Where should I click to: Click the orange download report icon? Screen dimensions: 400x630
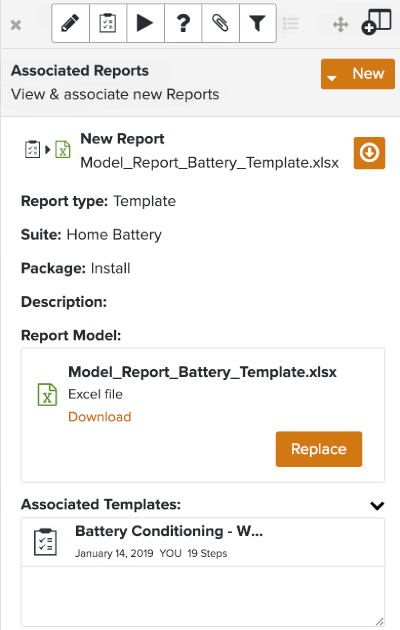(x=369, y=153)
